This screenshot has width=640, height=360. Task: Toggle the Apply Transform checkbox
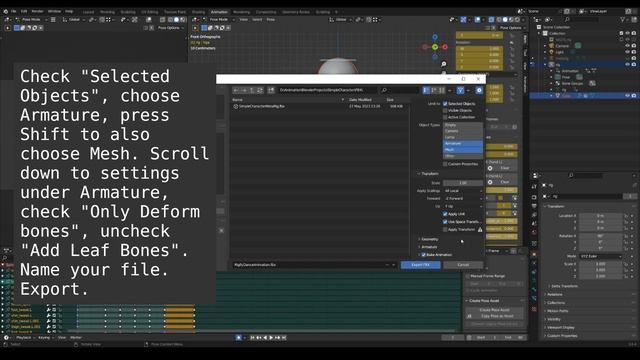[x=445, y=229]
